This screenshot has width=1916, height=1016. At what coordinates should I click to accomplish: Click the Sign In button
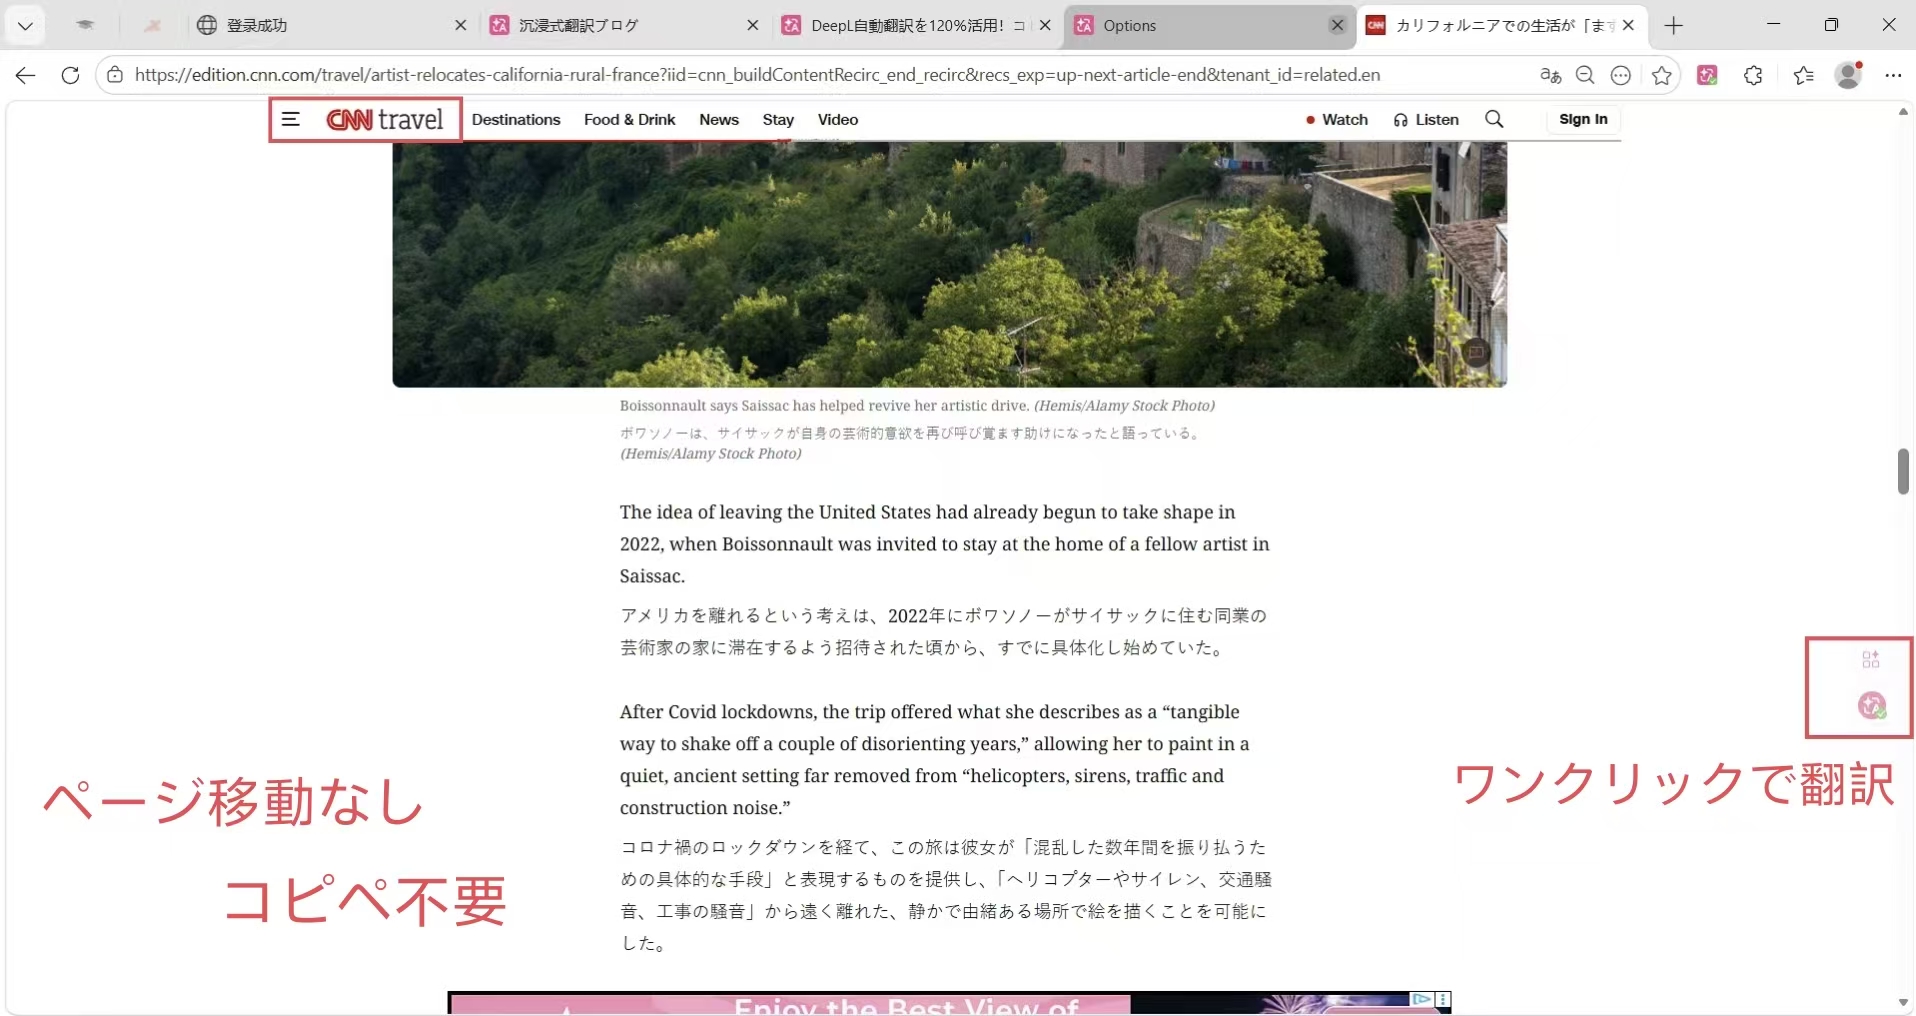click(x=1583, y=120)
